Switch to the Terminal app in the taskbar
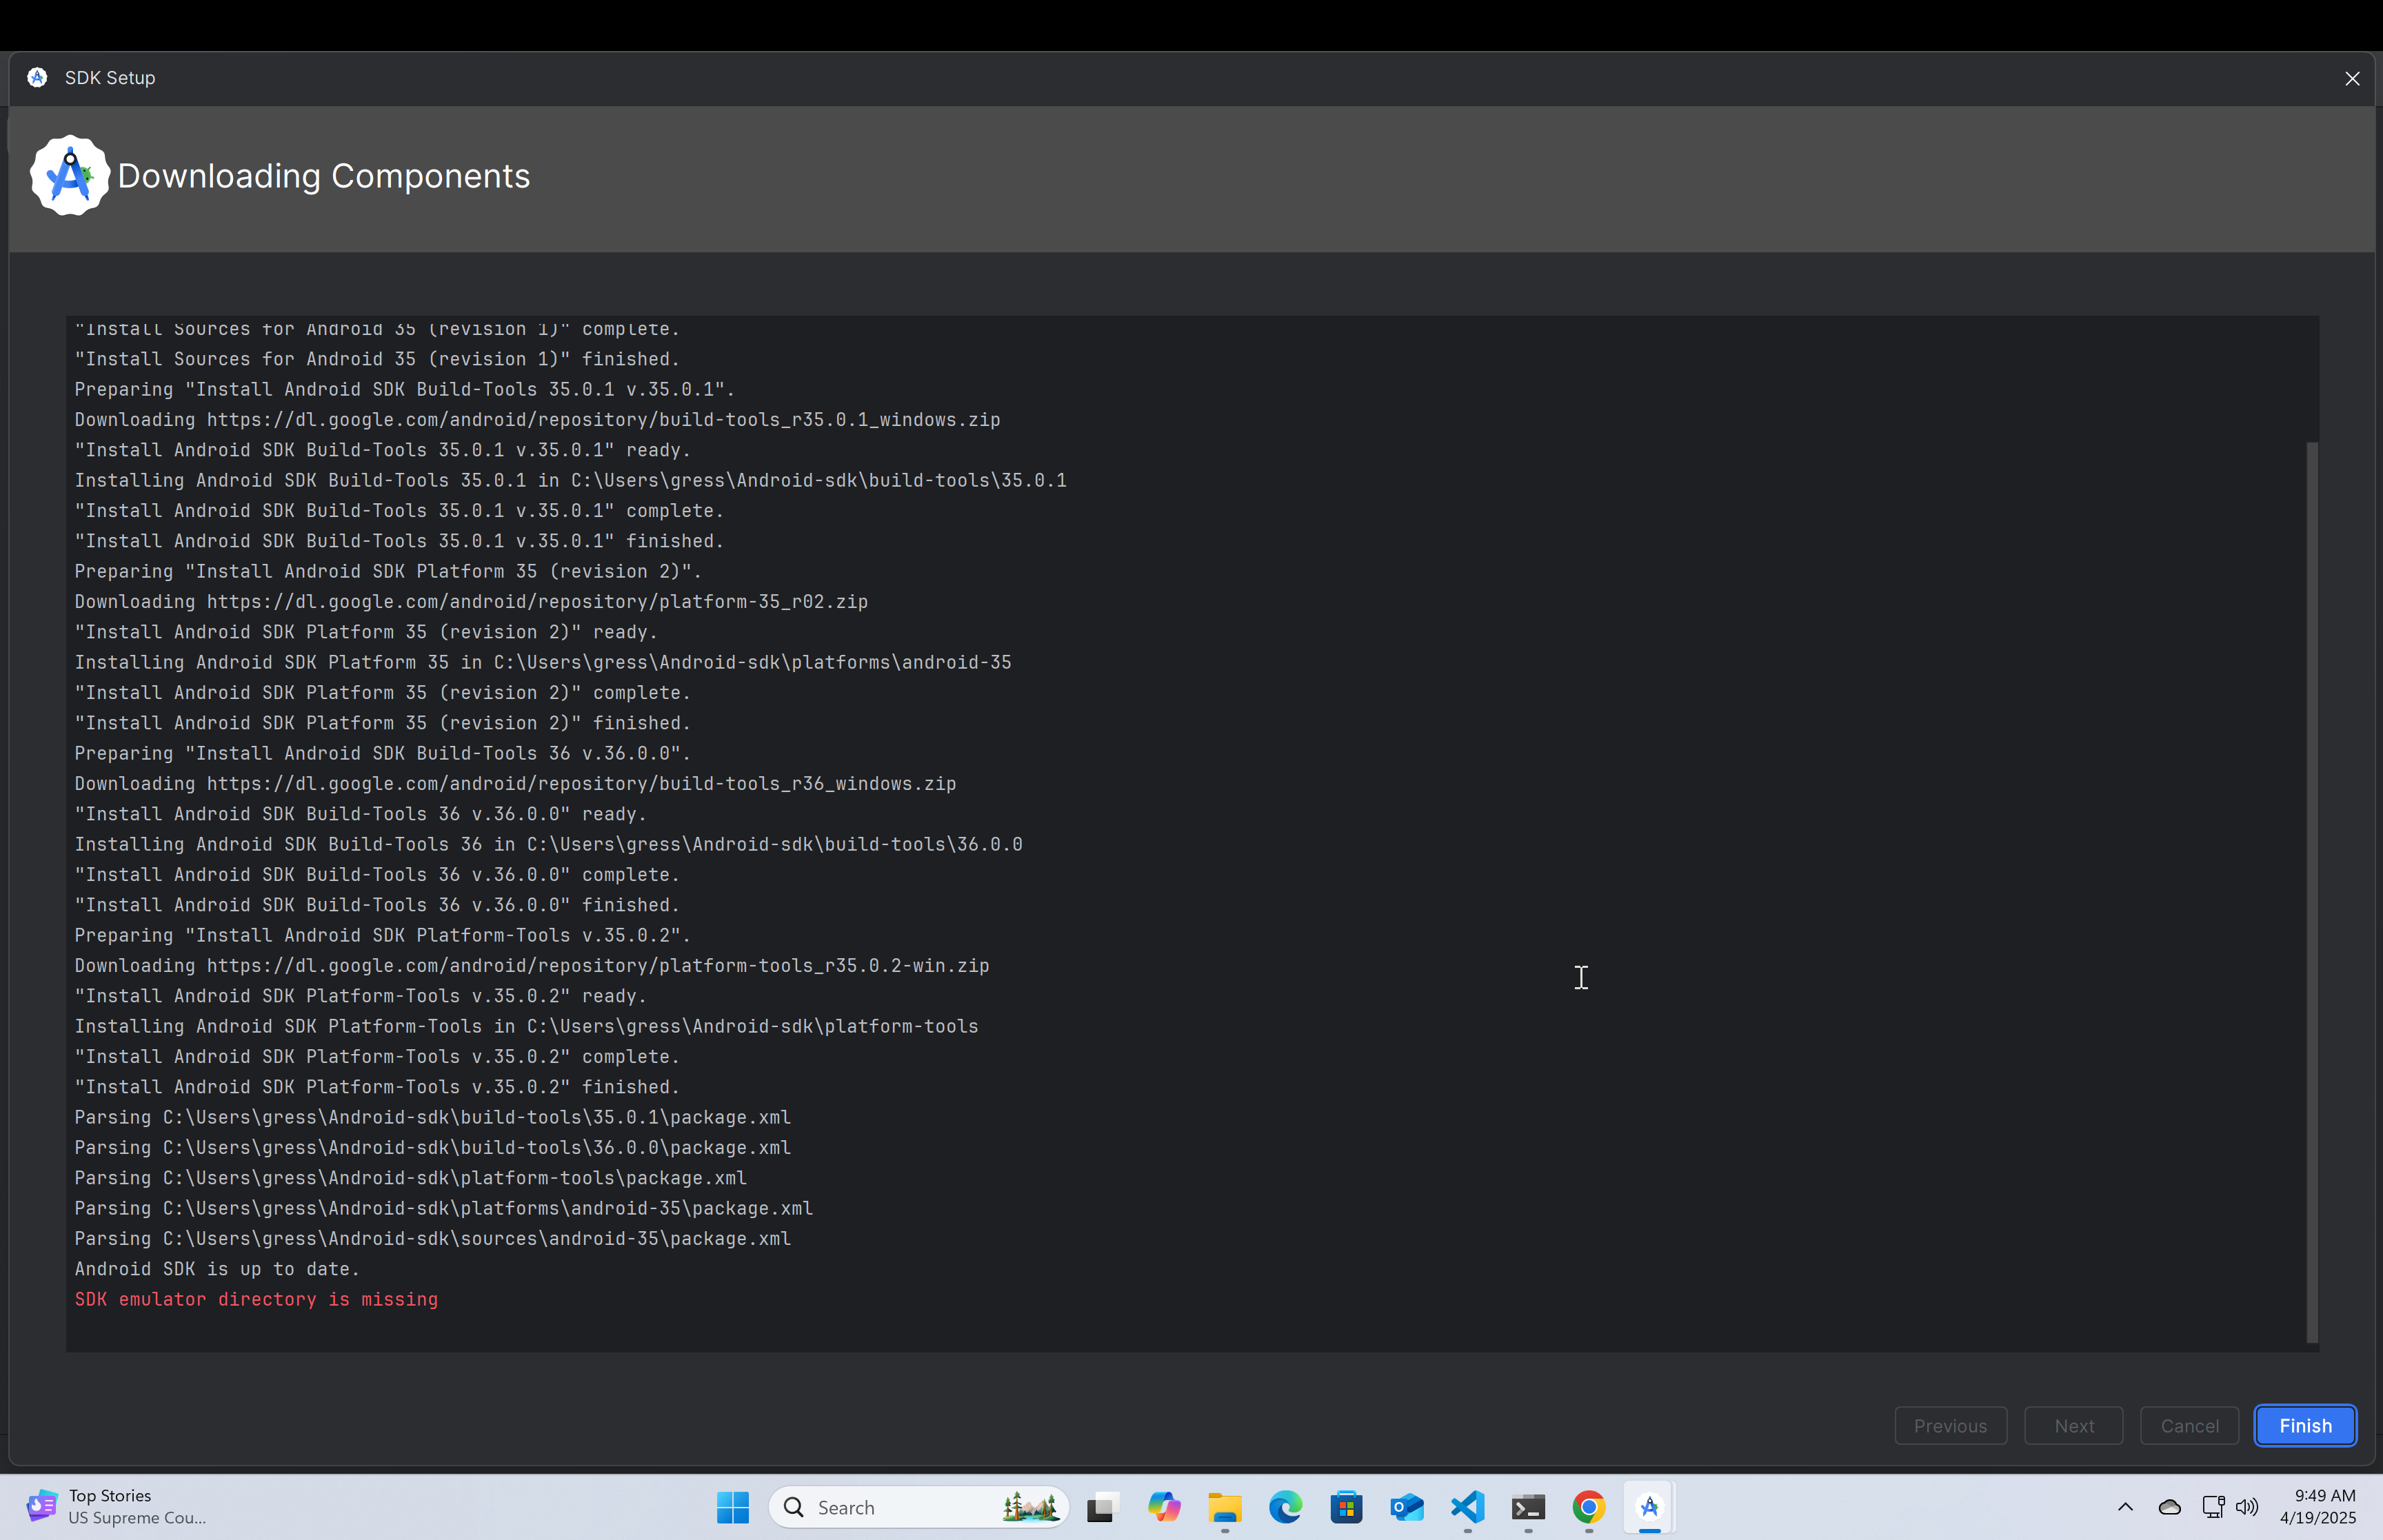This screenshot has width=2383, height=1540. [x=1528, y=1507]
